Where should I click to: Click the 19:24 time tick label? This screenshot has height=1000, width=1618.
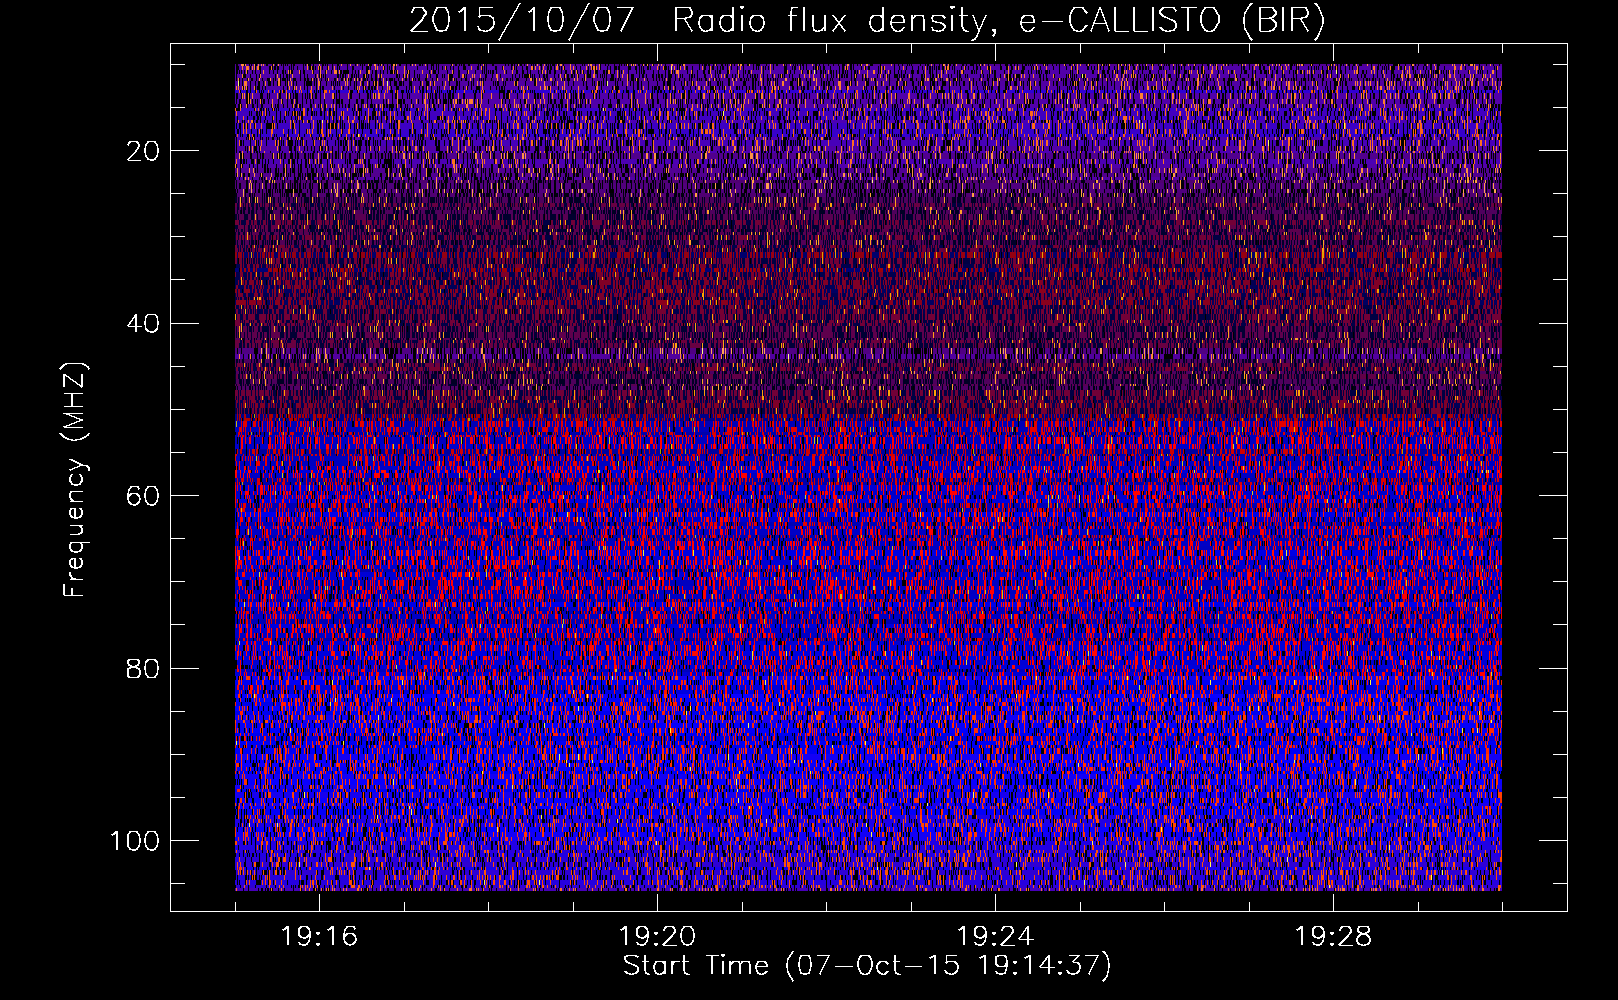point(995,937)
